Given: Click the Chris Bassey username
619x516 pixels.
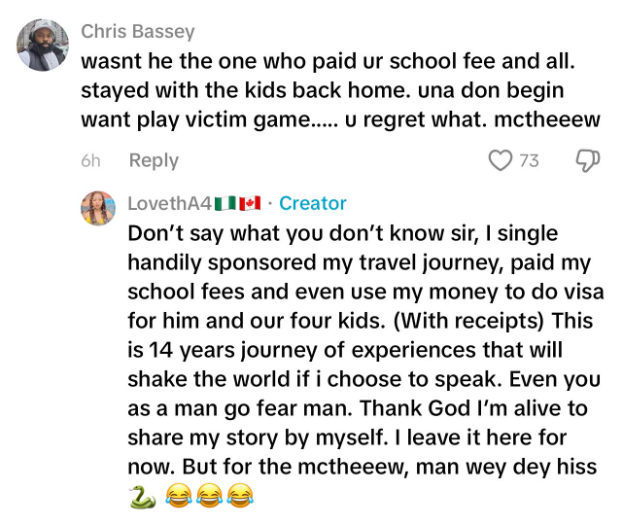Looking at the screenshot, I should tap(137, 32).
